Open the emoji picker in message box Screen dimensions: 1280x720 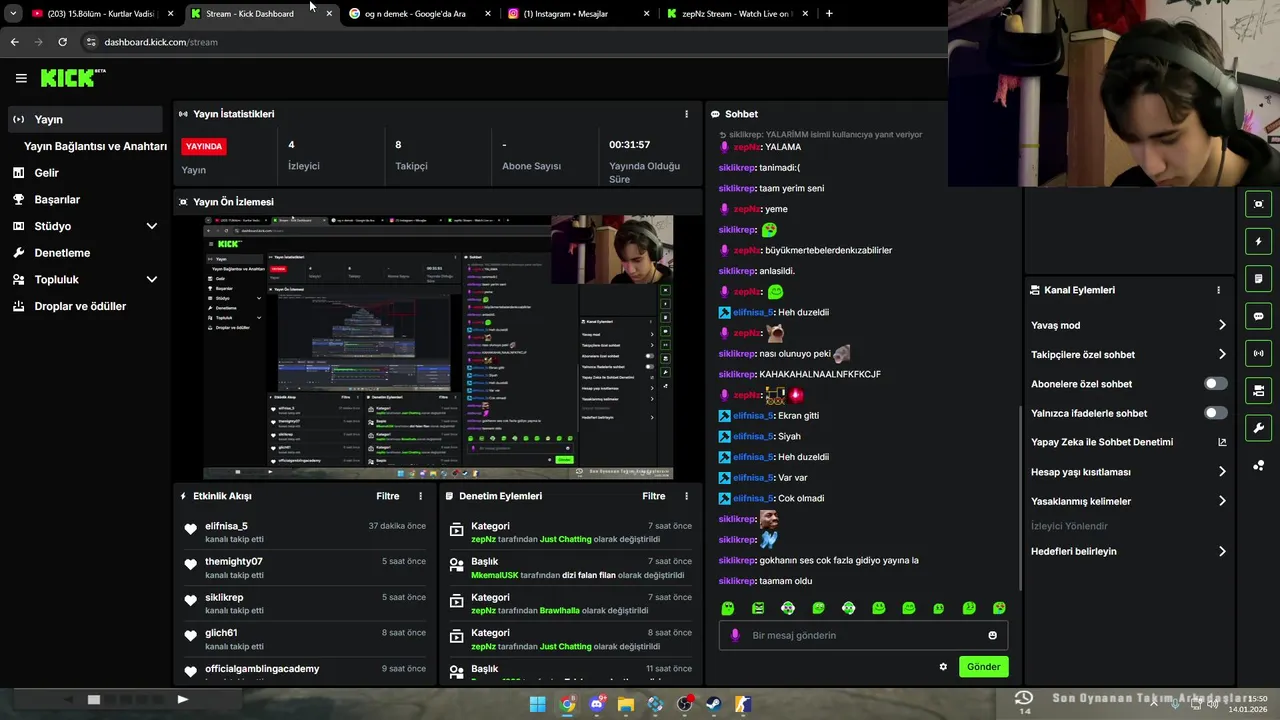point(992,635)
